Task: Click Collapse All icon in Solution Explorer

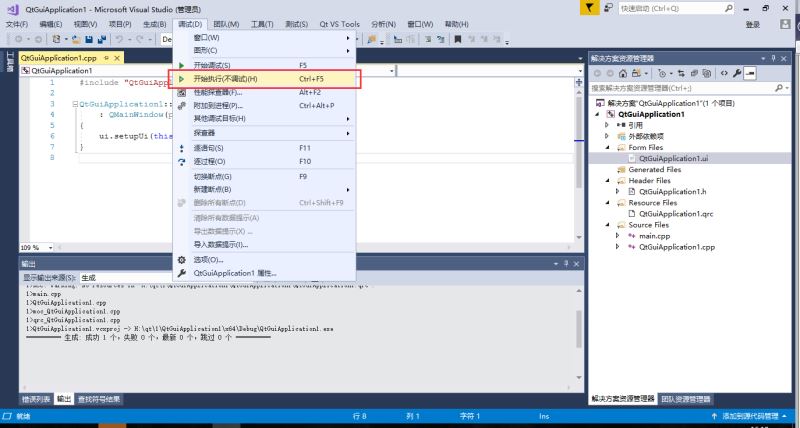Action: tap(694, 73)
